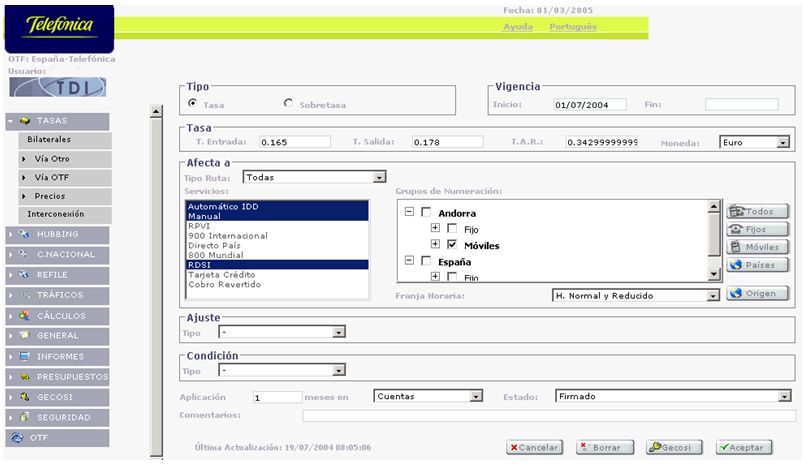This screenshot has width=807, height=464.
Task: Expand the HUBBING sidebar menu
Action: [58, 234]
